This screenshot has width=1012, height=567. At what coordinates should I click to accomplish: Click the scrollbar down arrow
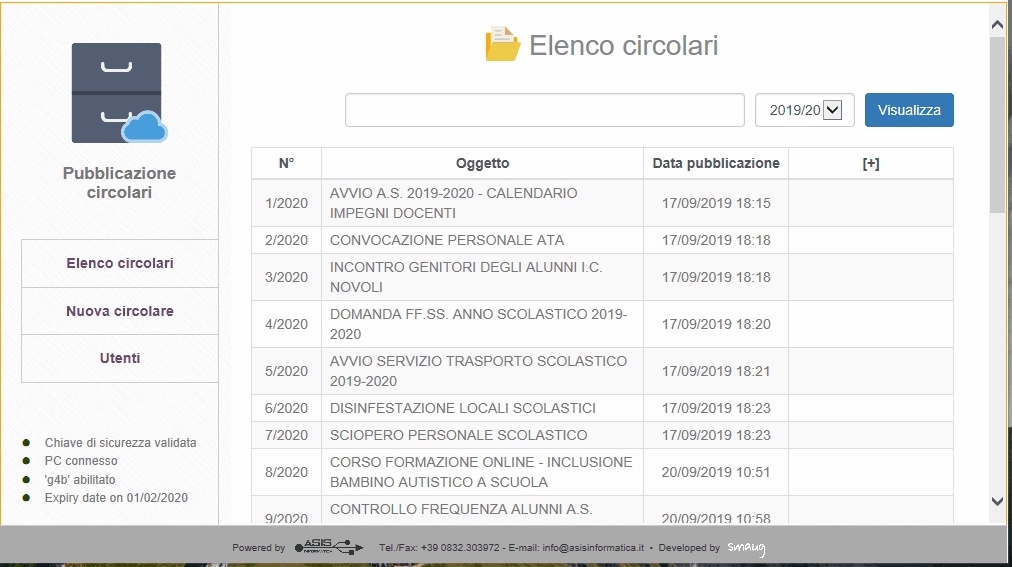998,501
